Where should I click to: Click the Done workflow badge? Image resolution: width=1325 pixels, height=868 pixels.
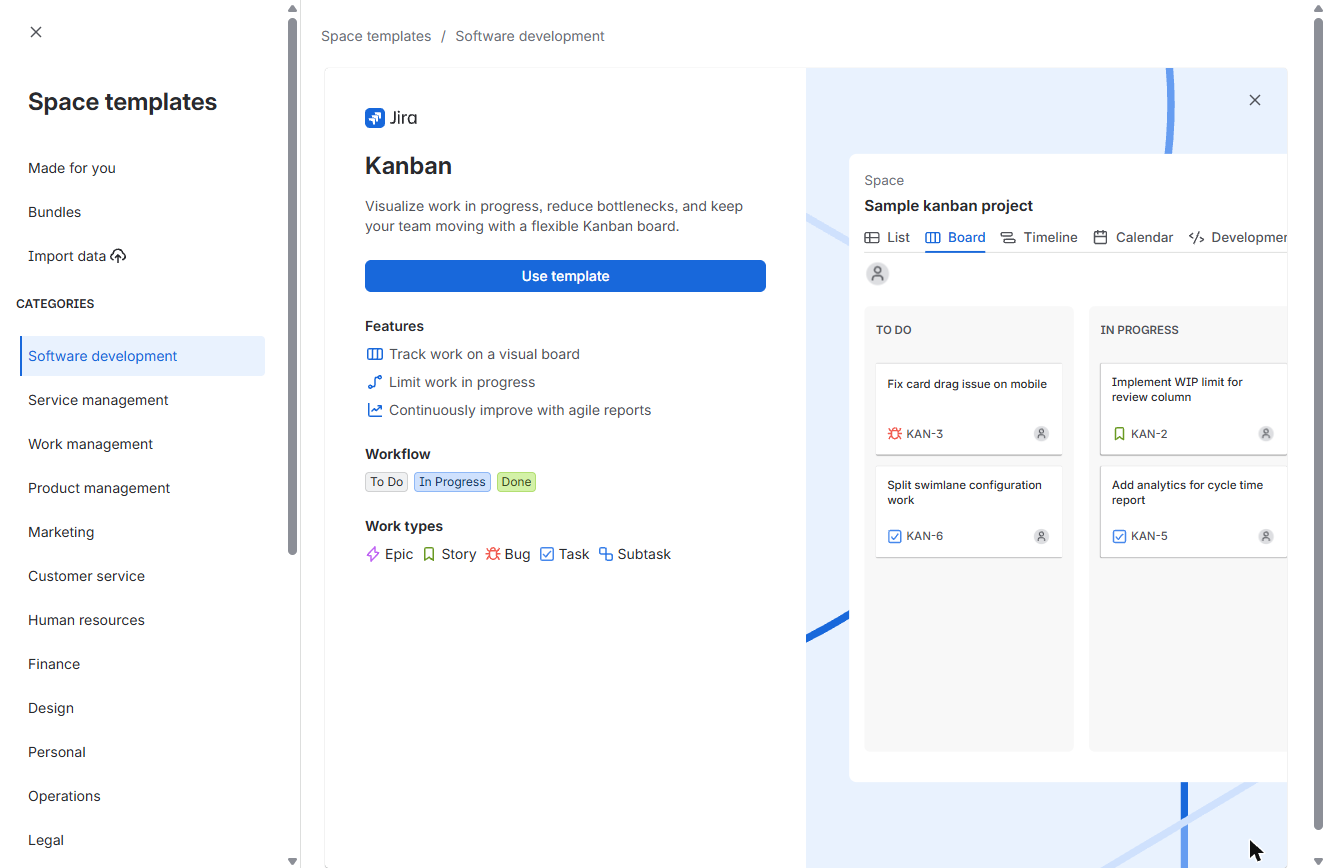click(x=516, y=482)
